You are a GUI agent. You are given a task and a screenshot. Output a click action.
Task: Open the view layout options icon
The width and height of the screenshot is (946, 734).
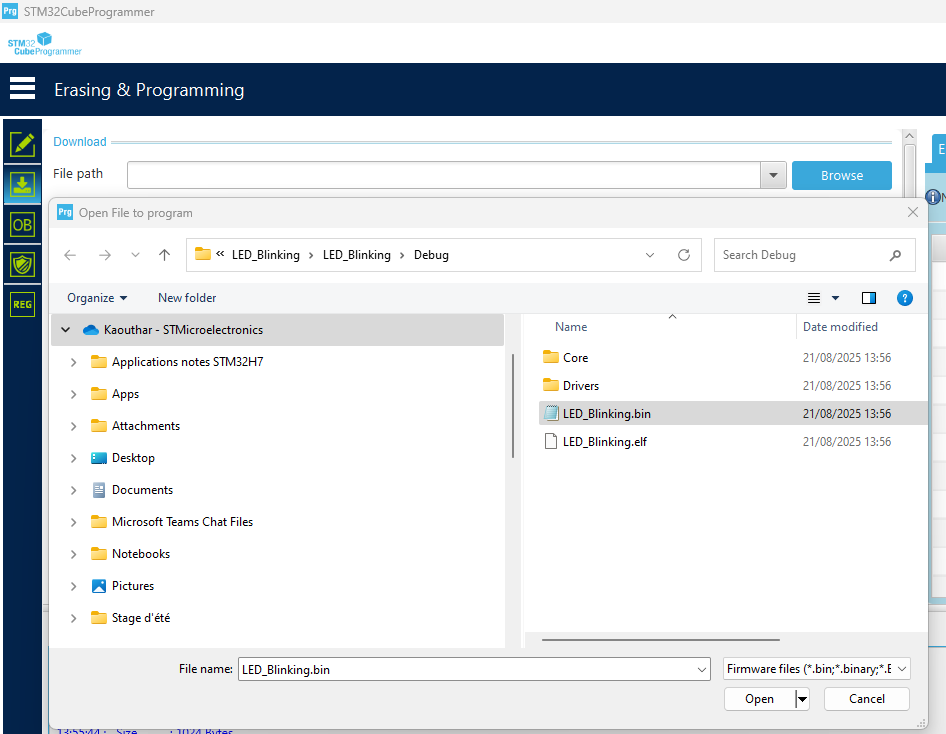point(814,298)
